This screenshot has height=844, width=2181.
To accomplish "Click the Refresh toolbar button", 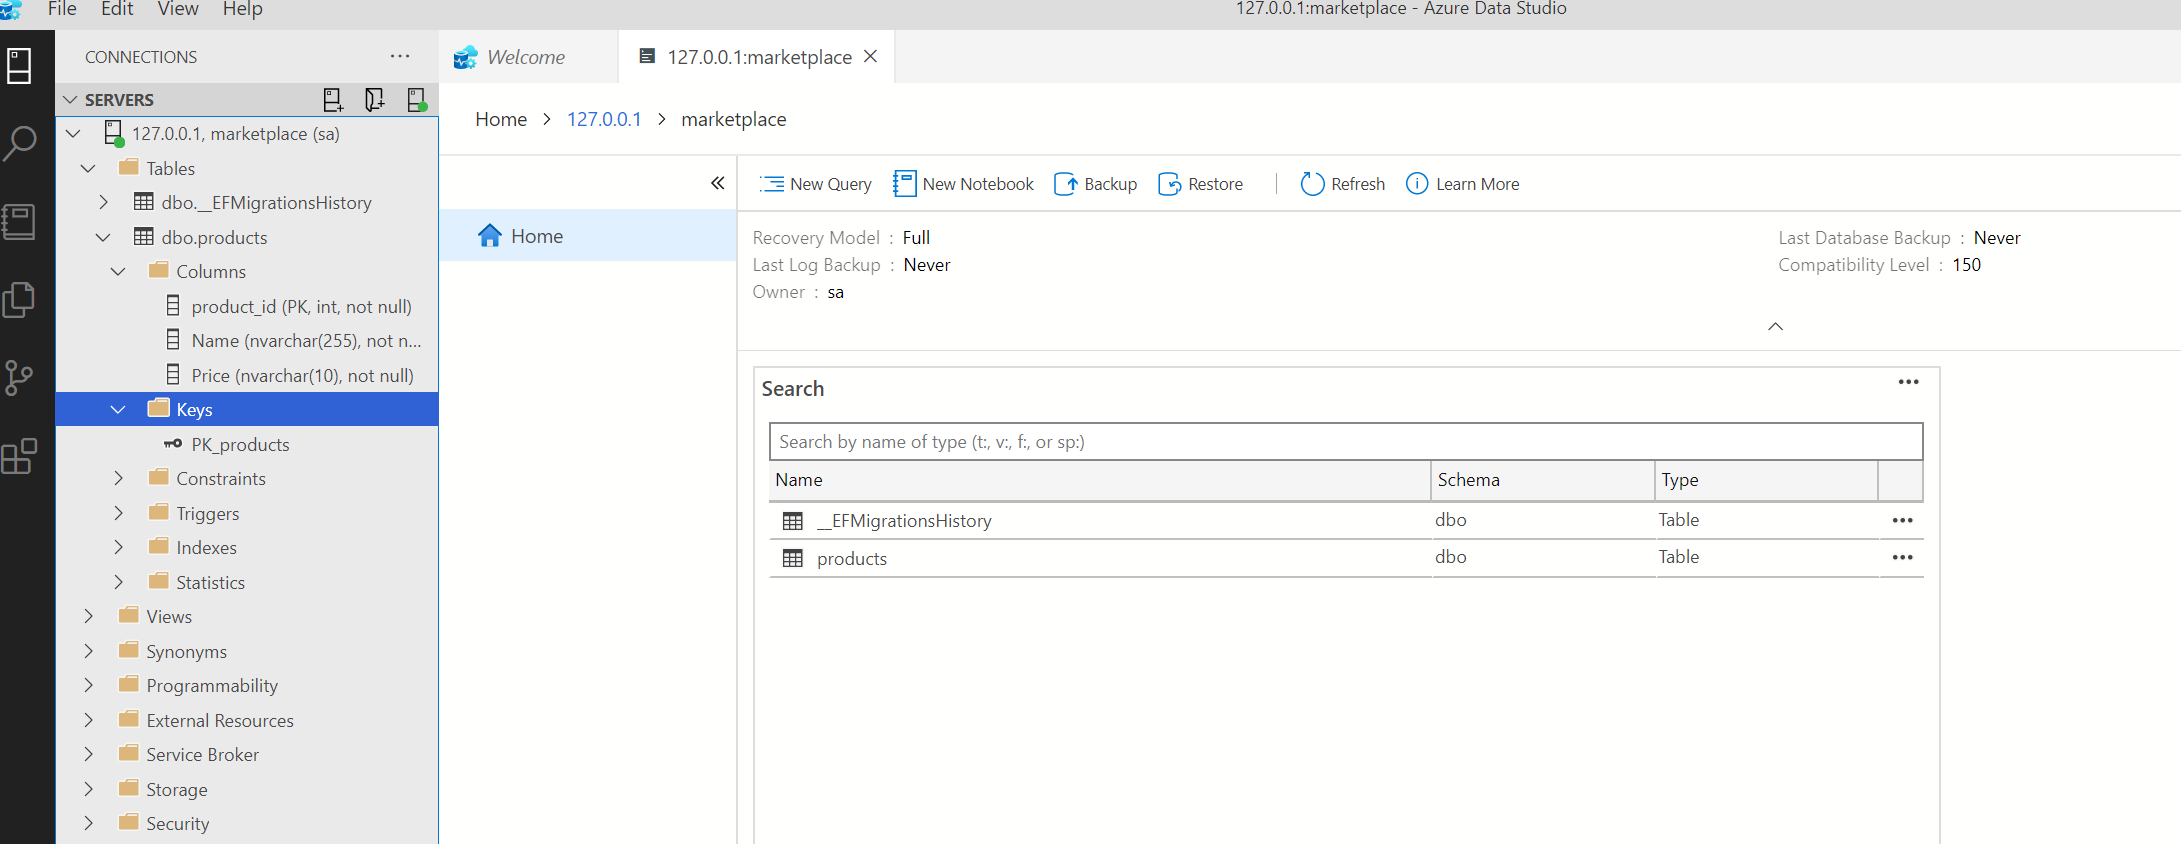I will point(1342,184).
